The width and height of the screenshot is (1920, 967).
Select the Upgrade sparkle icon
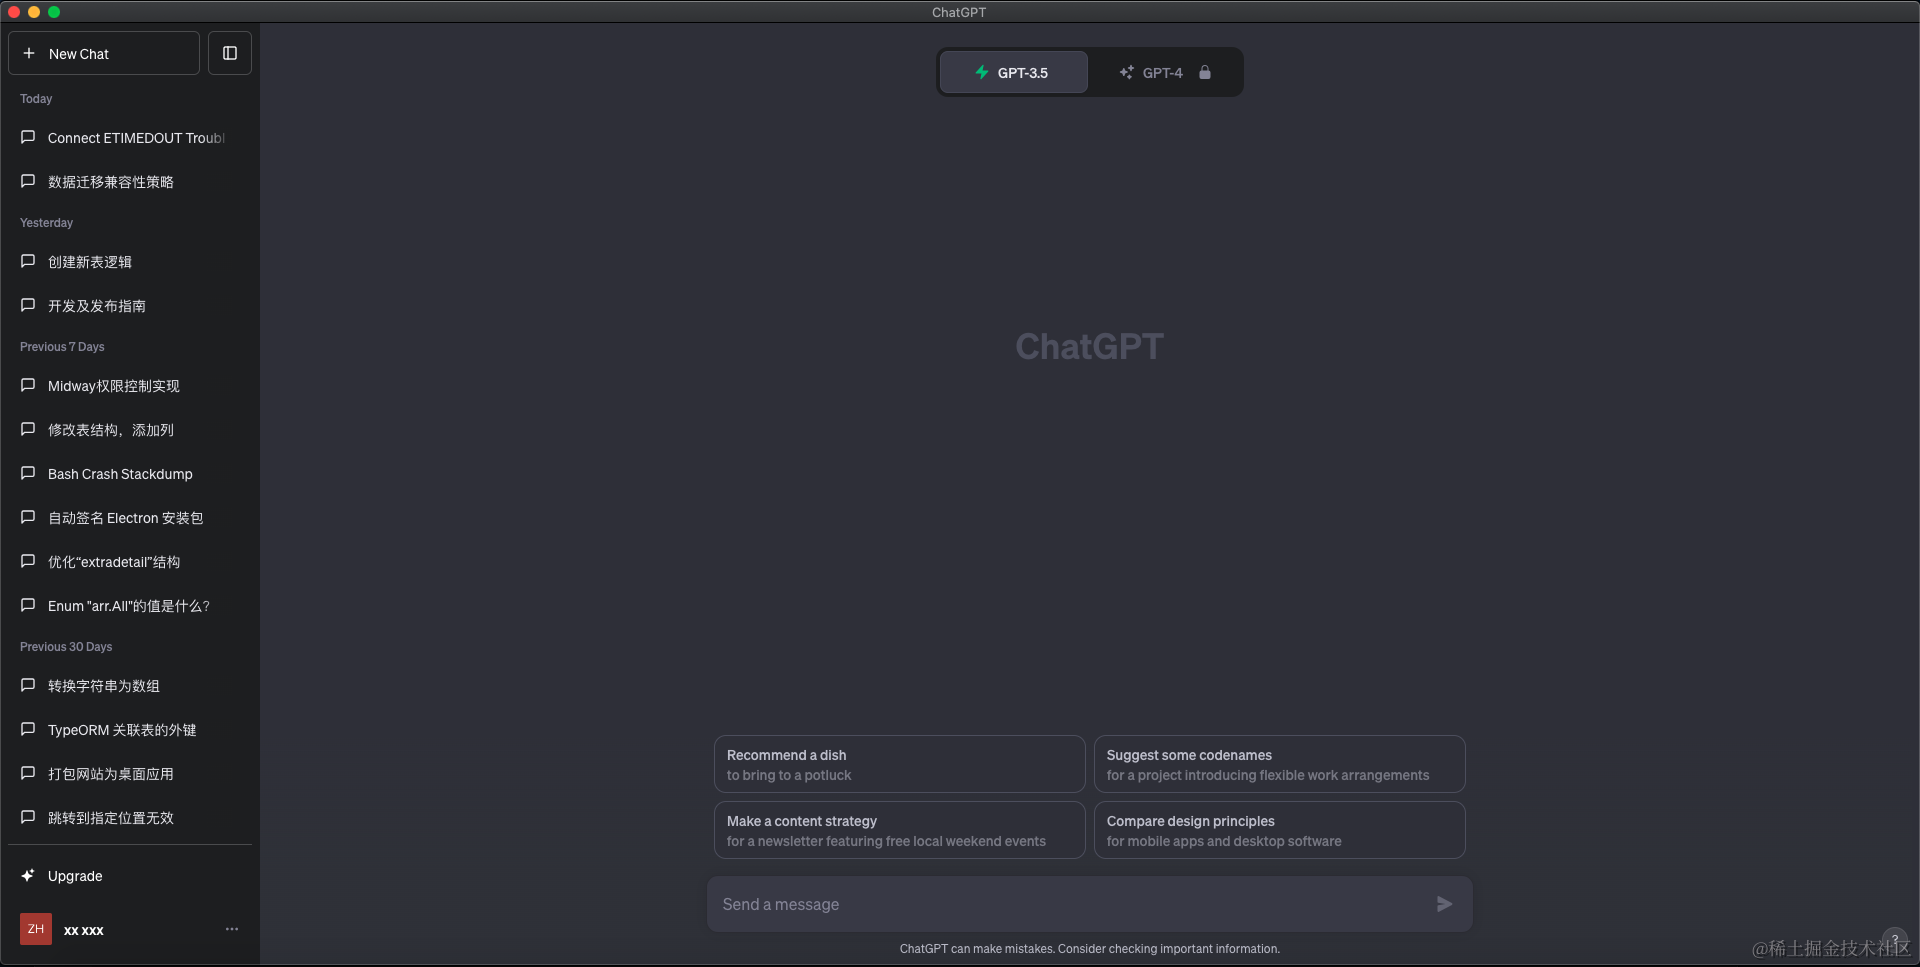pyautogui.click(x=28, y=875)
